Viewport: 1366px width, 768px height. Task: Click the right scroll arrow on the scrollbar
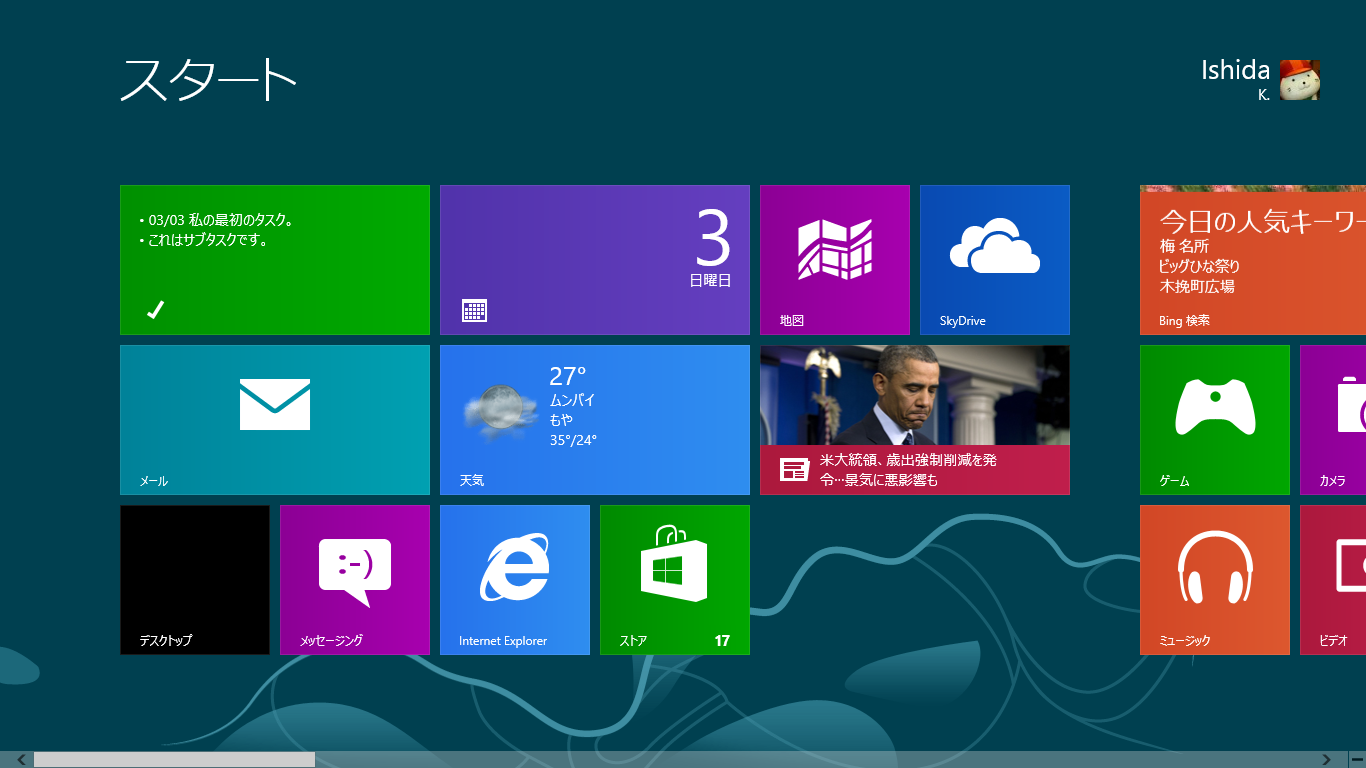click(1327, 760)
